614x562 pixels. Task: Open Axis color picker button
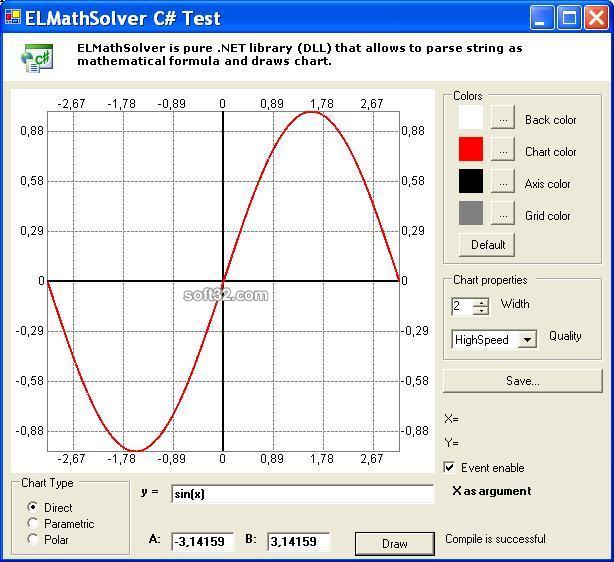503,181
